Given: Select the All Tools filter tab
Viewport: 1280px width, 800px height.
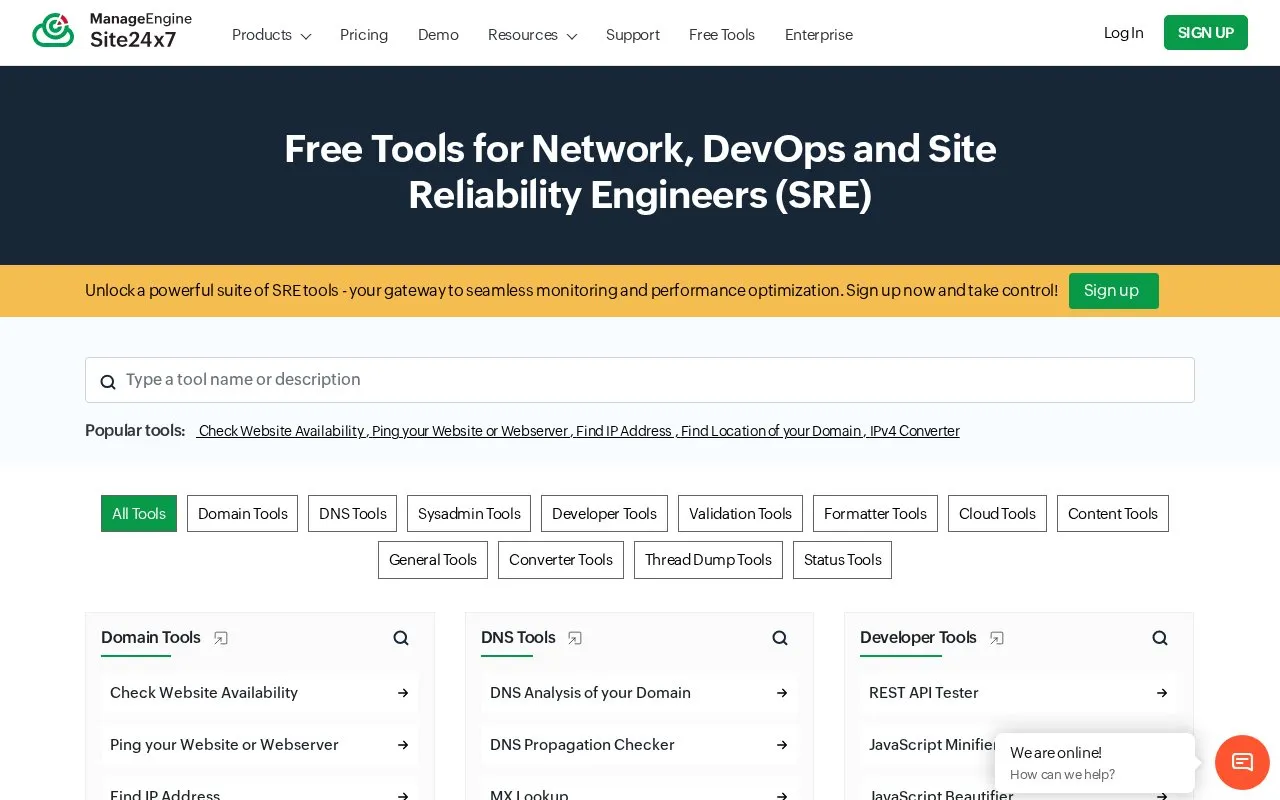Looking at the screenshot, I should (139, 514).
